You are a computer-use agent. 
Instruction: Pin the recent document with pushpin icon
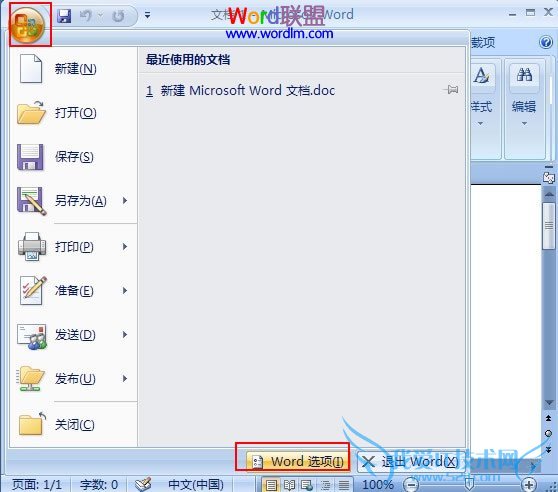pos(452,90)
